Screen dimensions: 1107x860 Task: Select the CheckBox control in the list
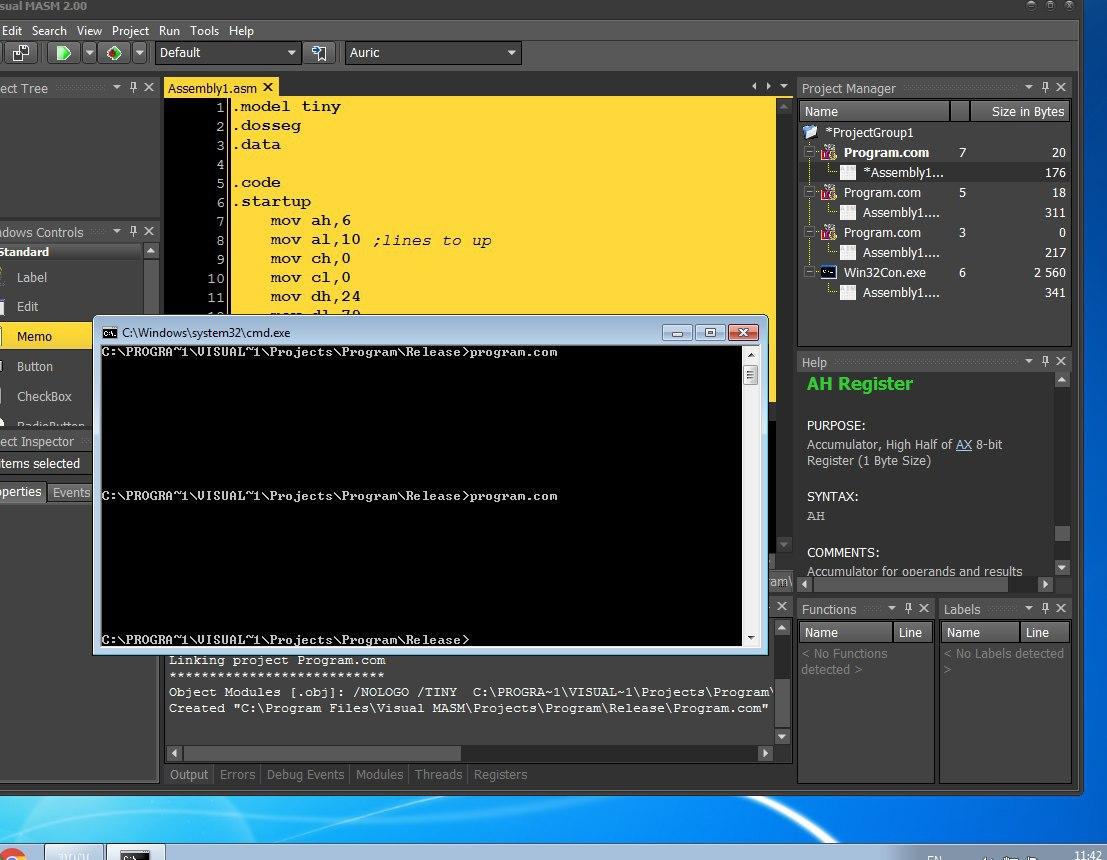point(46,396)
